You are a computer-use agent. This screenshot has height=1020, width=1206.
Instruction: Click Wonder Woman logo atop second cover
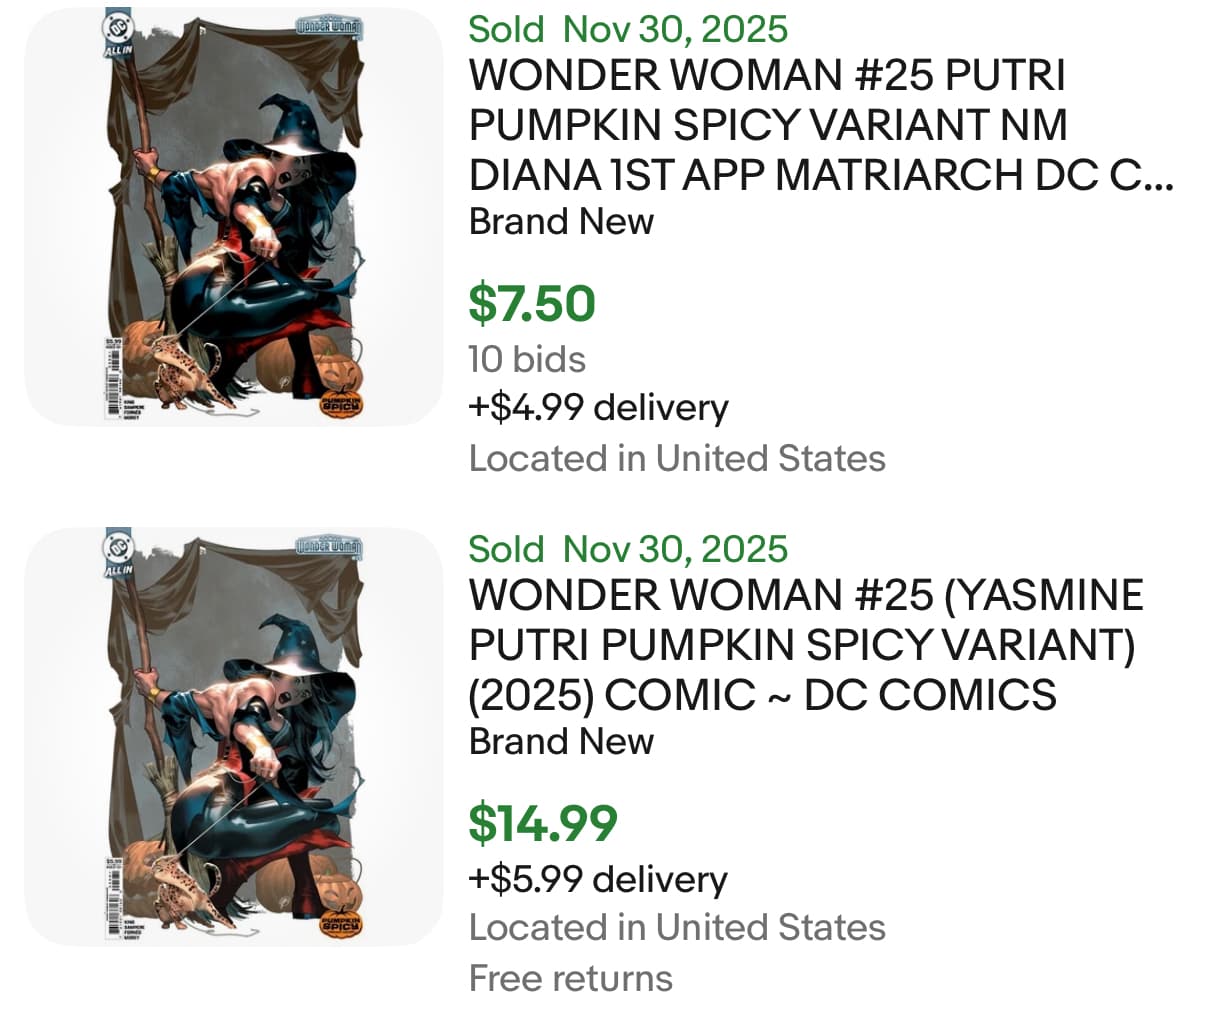(330, 546)
